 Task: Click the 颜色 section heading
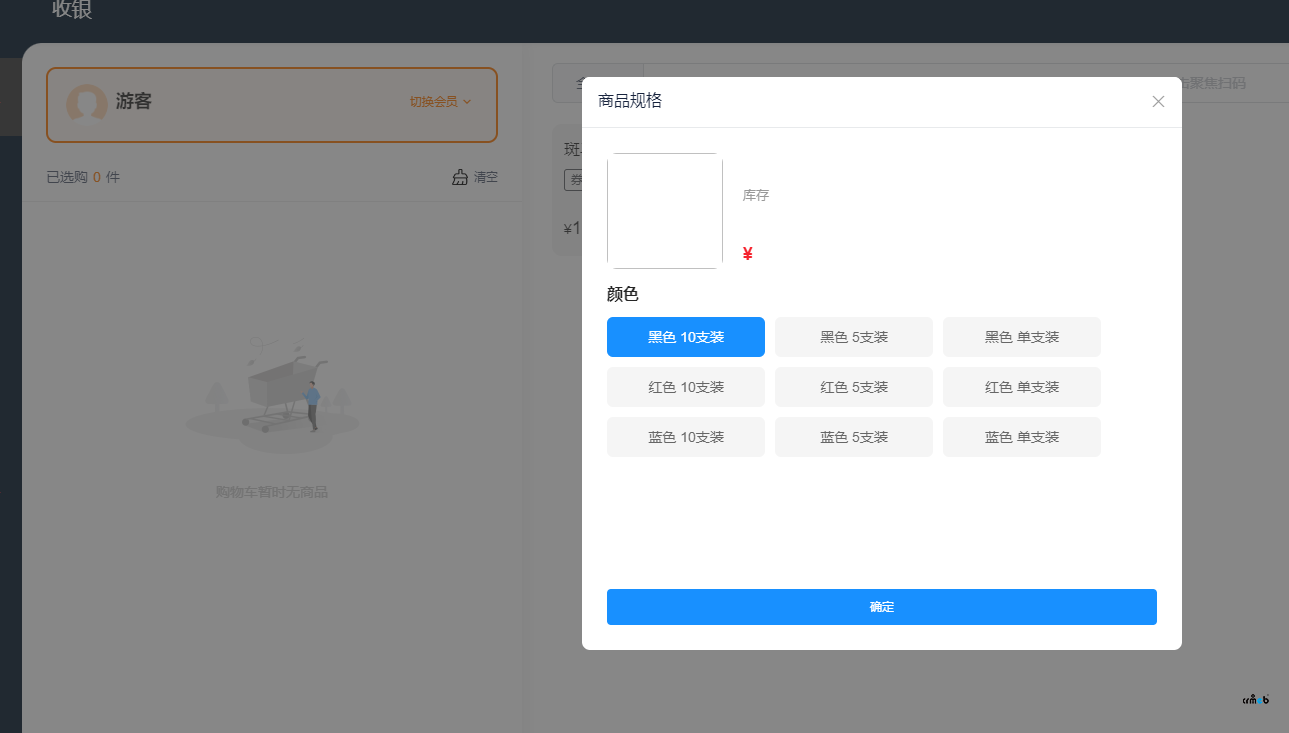pyautogui.click(x=623, y=294)
